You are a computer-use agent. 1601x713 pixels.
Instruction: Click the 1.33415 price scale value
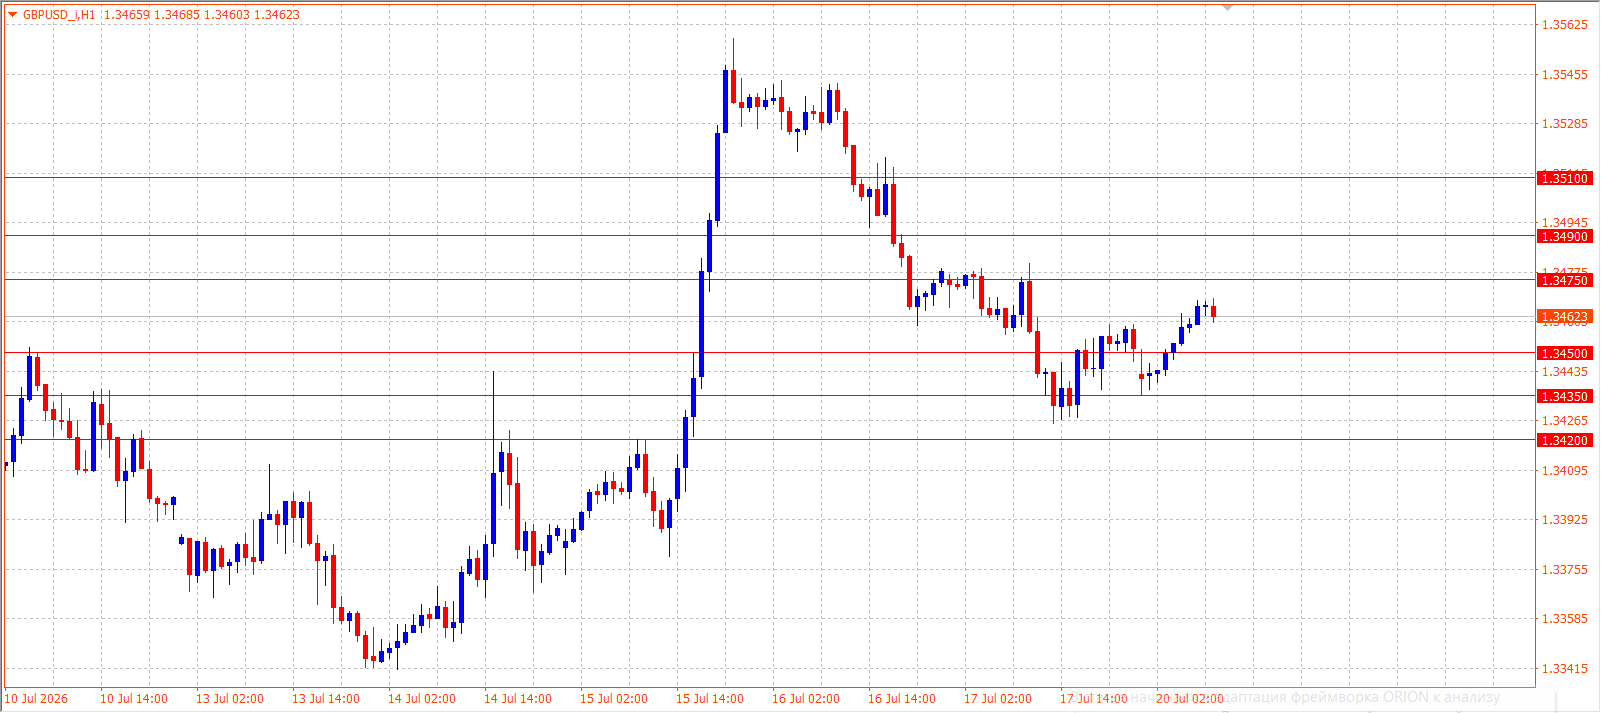pyautogui.click(x=1565, y=669)
